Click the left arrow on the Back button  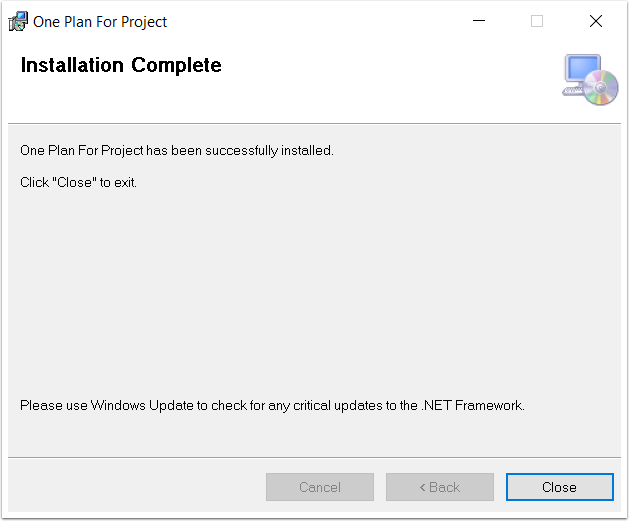pyautogui.click(x=422, y=487)
